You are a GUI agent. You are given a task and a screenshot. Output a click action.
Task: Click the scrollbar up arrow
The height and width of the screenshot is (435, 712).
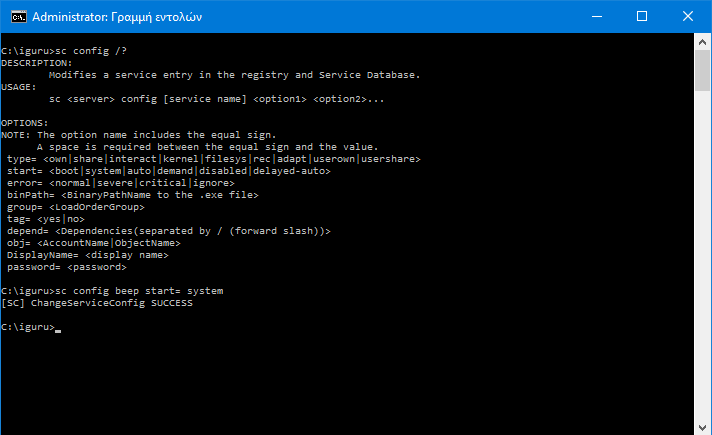tap(703, 42)
